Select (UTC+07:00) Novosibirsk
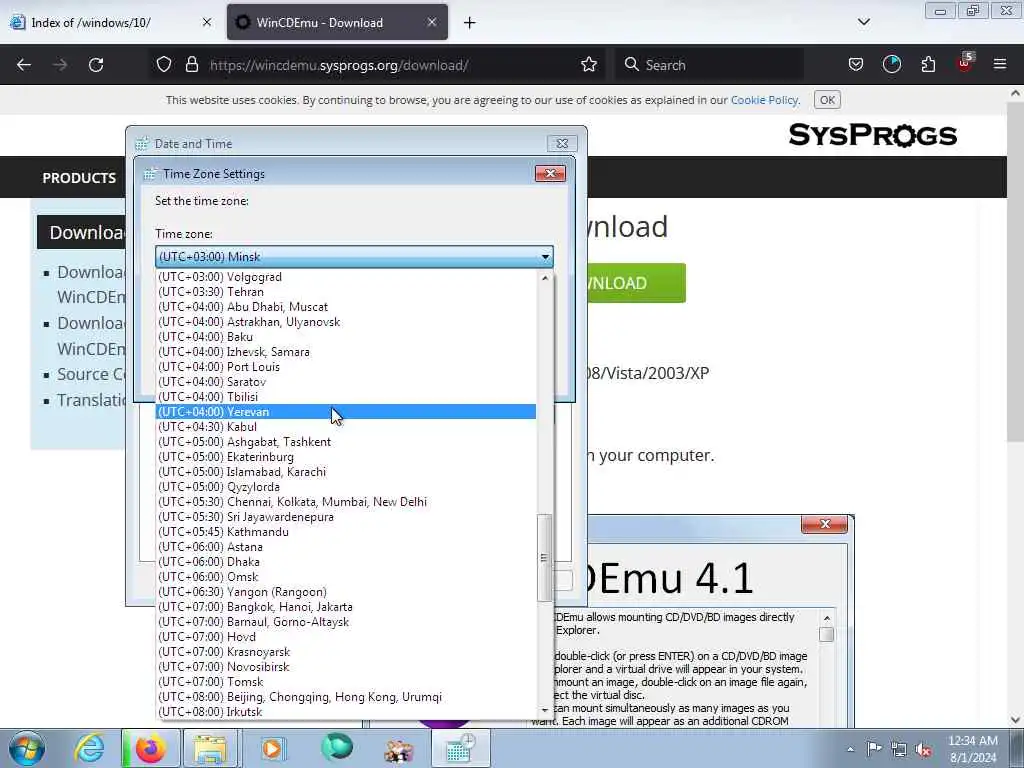 pyautogui.click(x=345, y=667)
